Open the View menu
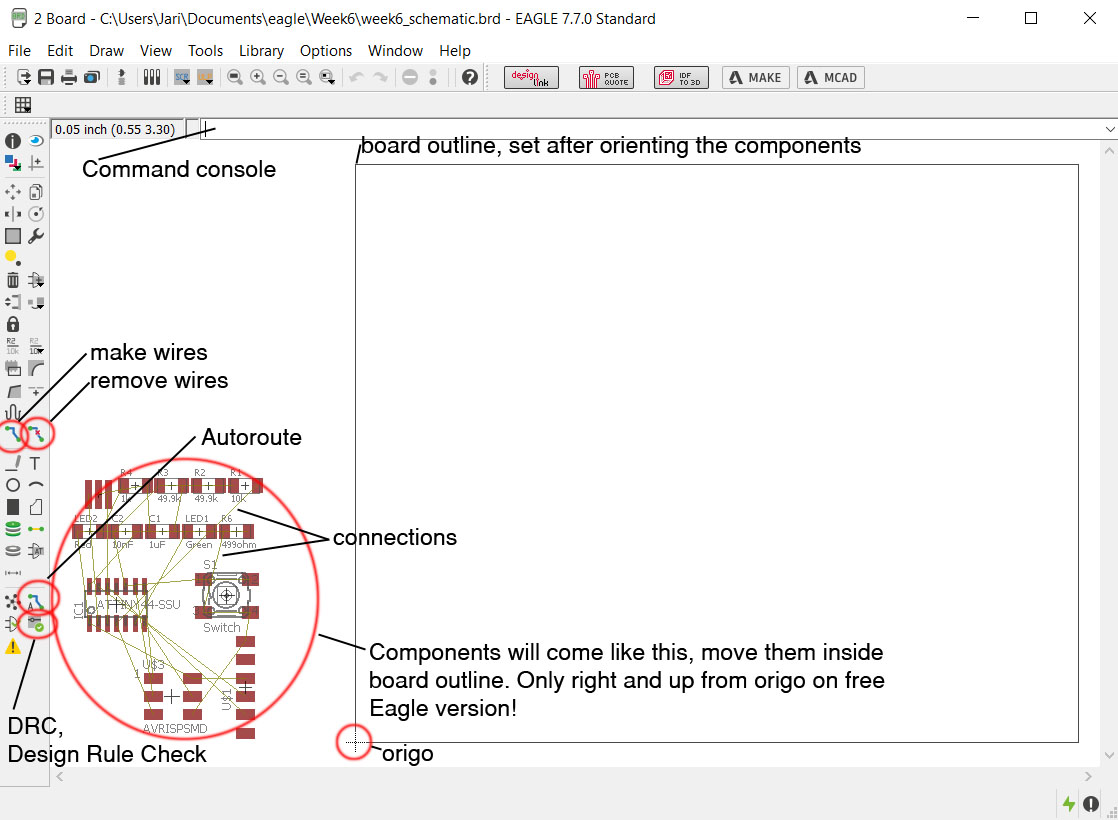This screenshot has width=1118, height=820. (155, 51)
